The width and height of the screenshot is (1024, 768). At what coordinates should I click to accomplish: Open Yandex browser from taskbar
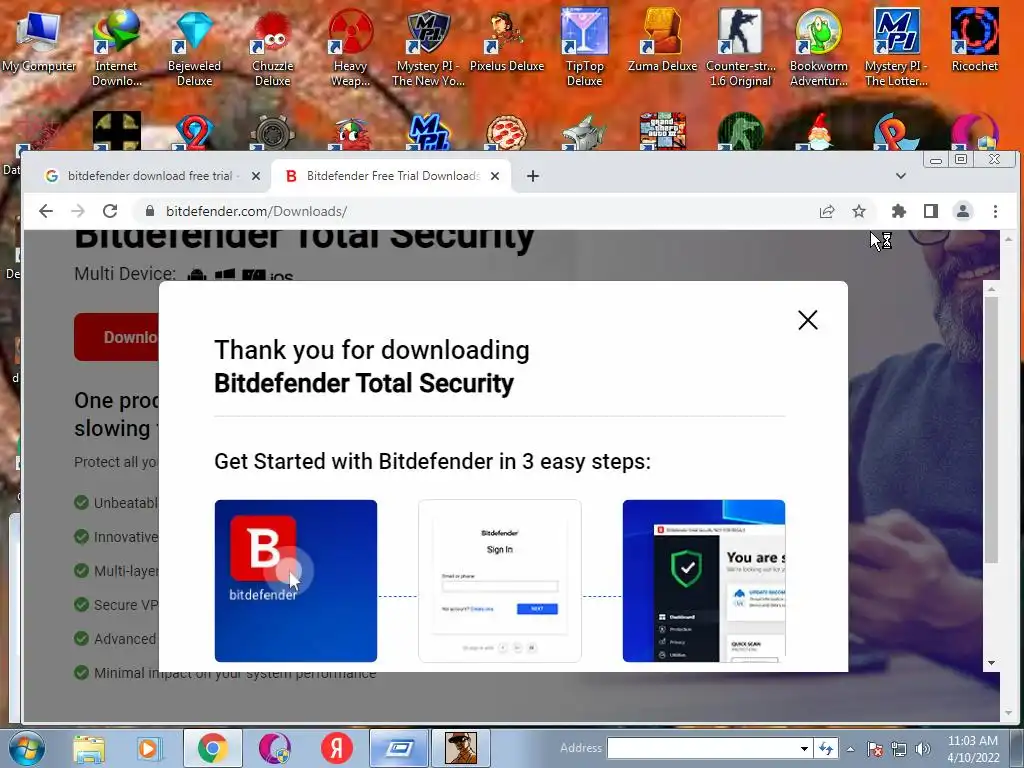336,748
